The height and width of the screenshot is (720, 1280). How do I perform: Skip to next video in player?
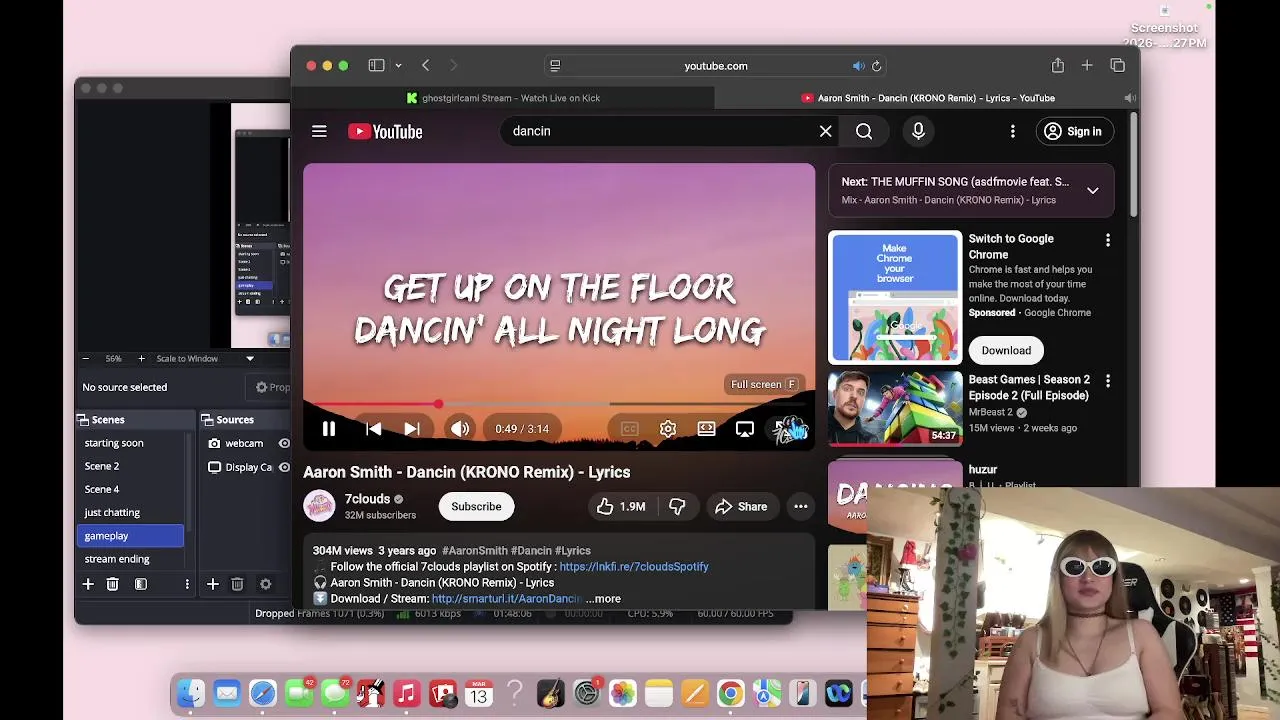tap(412, 429)
